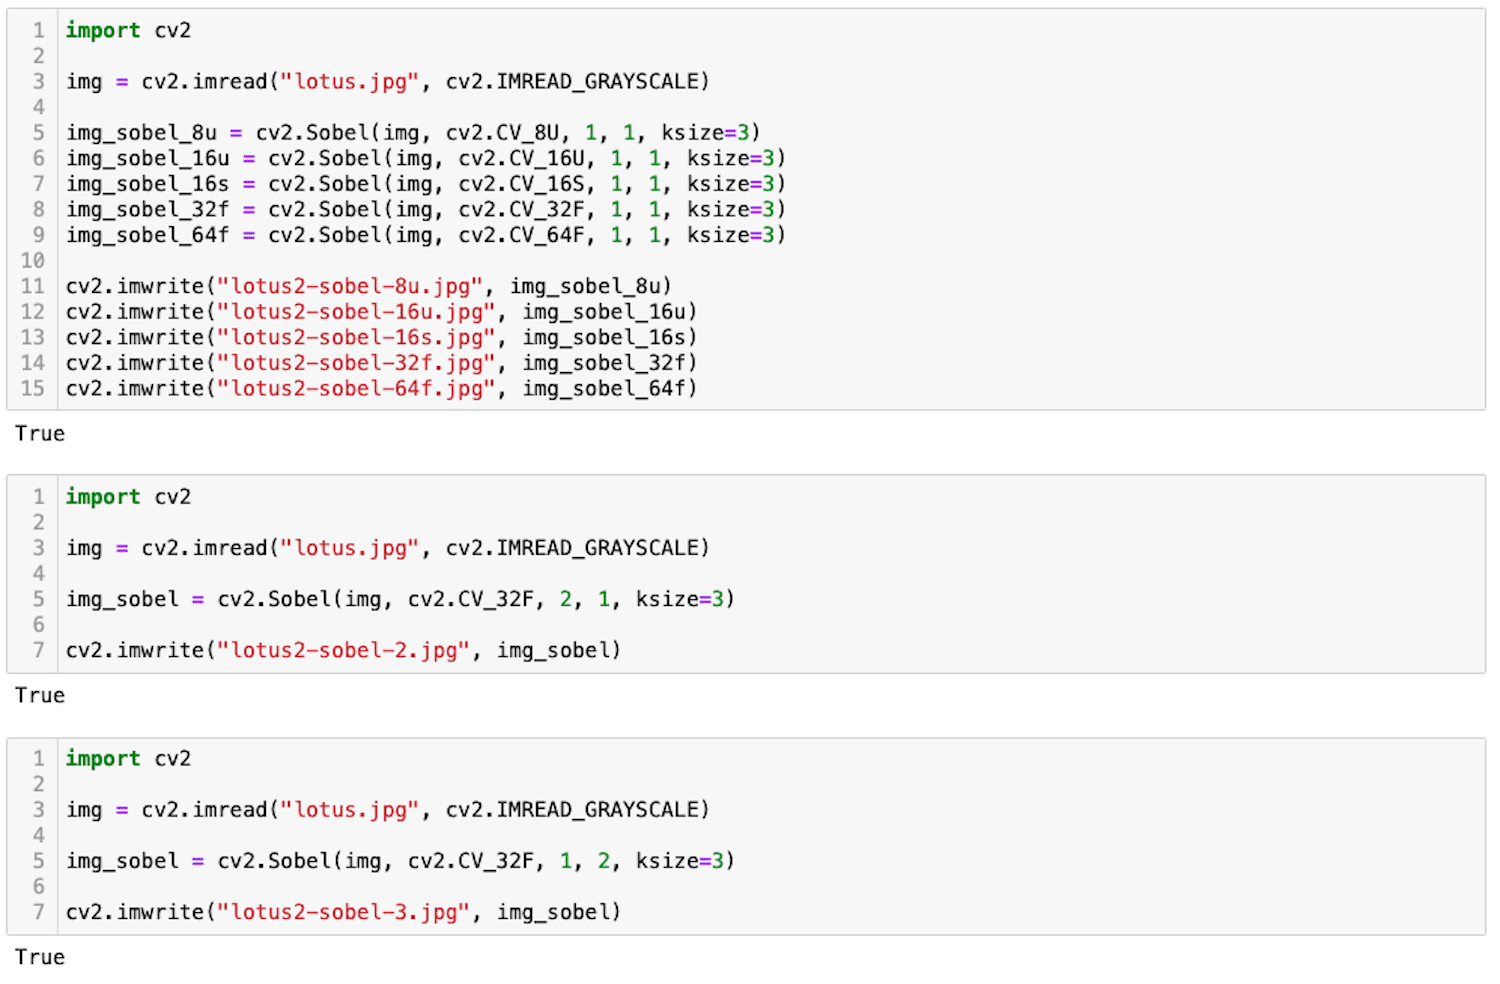Click the "lotus2-sobel-8u.jpg" filename string
1500x984 pixels.
[350, 286]
